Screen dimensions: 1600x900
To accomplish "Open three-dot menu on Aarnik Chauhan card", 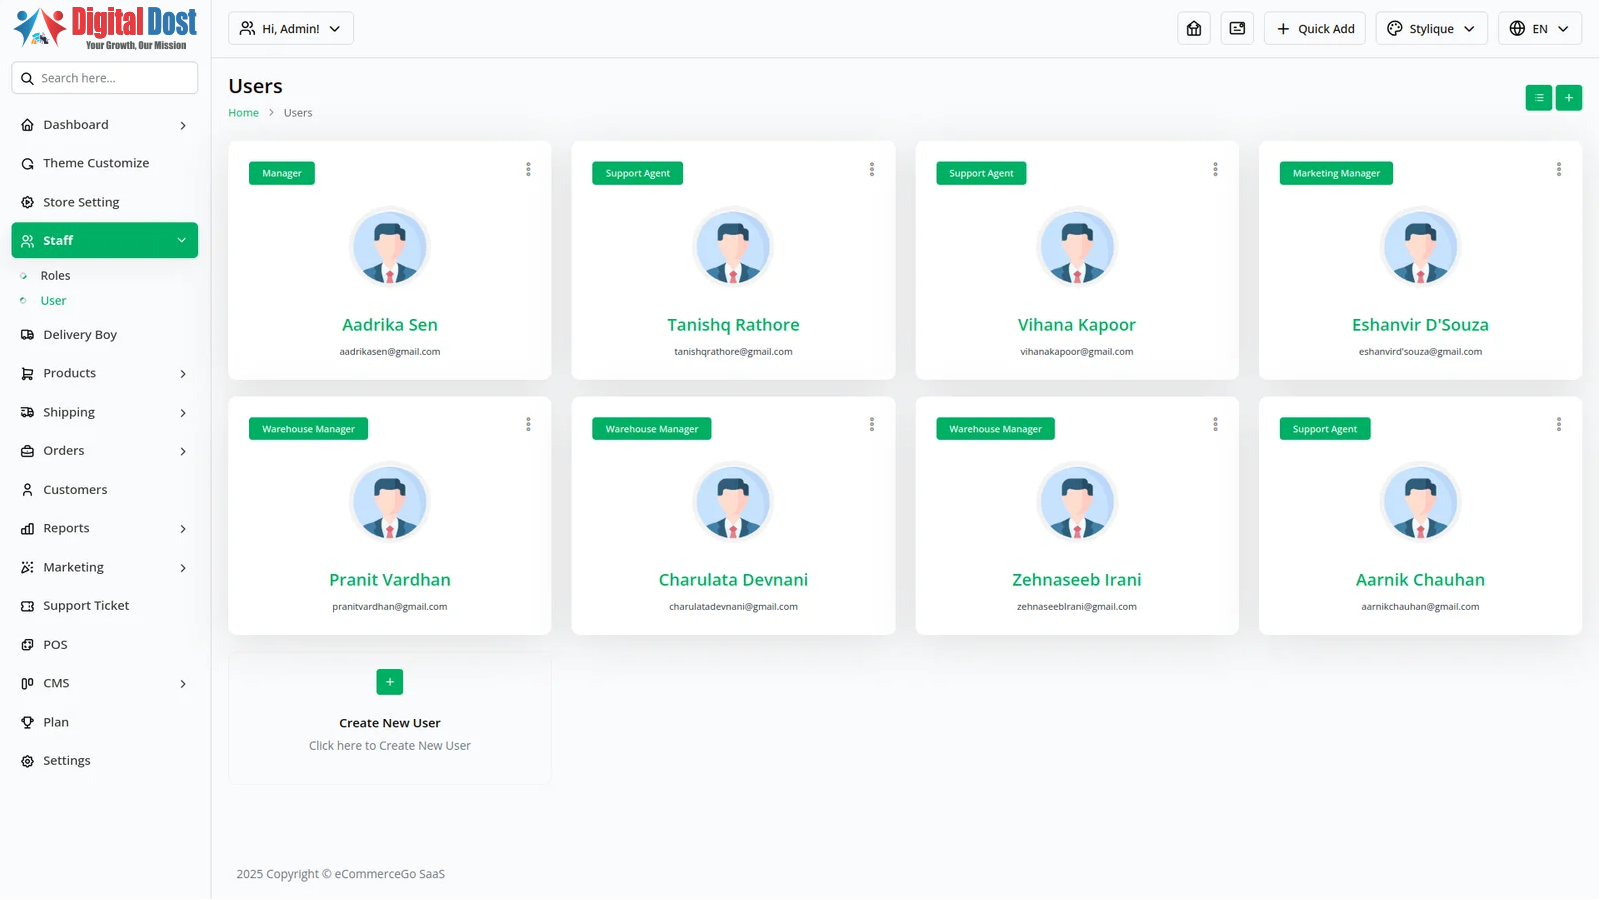I will [x=1558, y=425].
